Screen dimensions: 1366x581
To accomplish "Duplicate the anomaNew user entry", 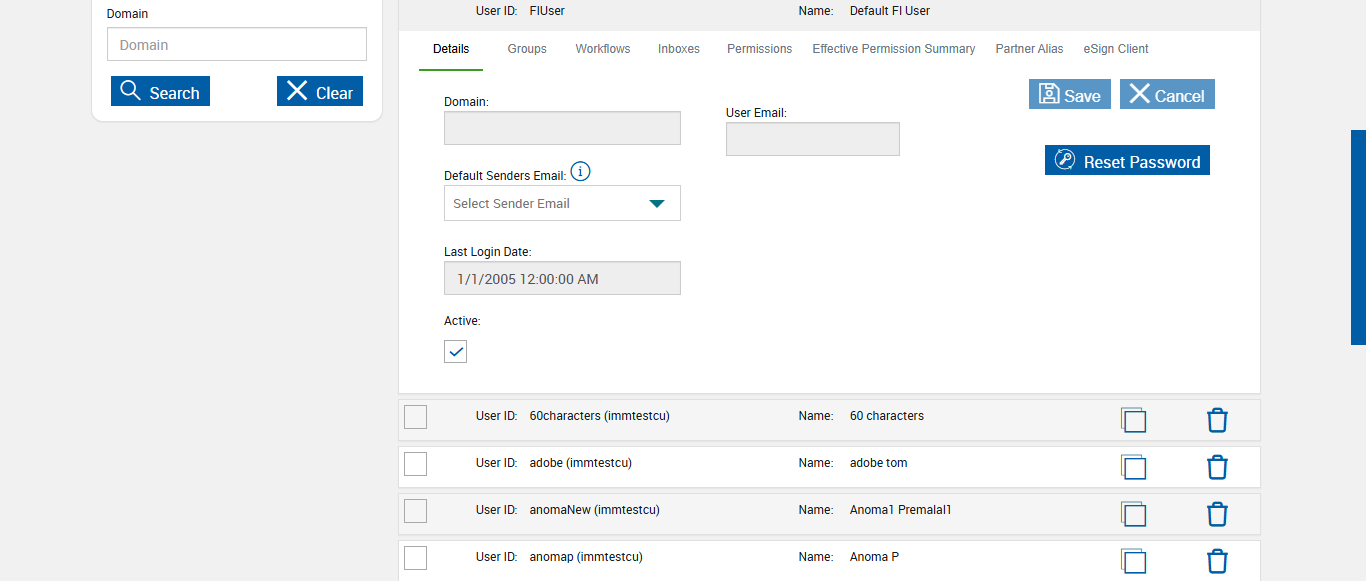I will click(x=1133, y=514).
